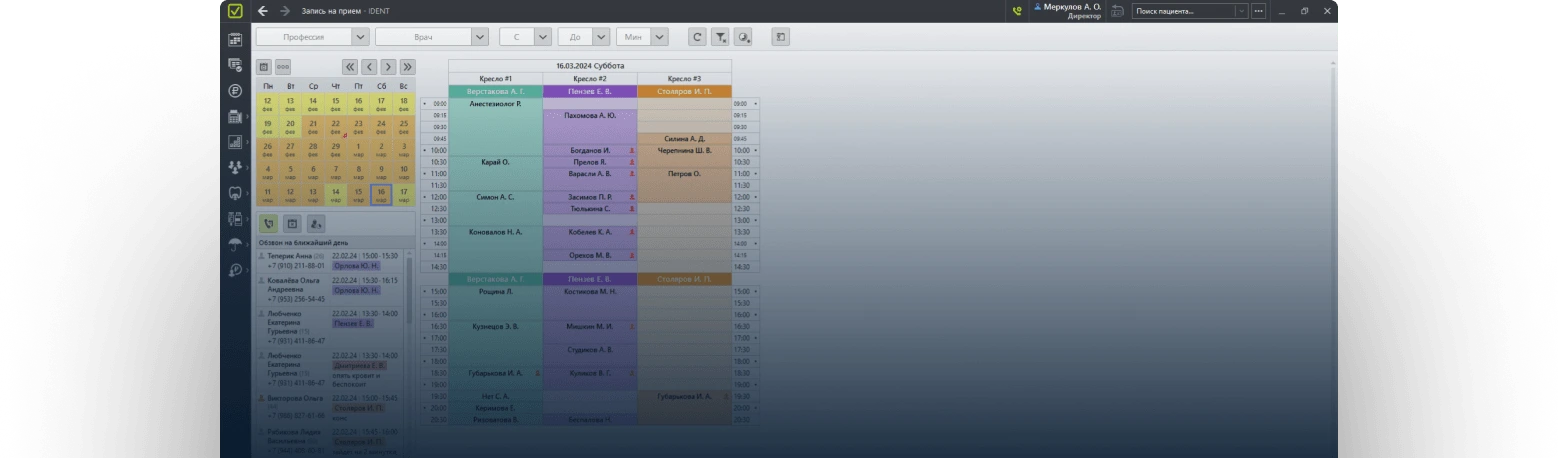This screenshot has height=458, width=1558.
Task: Click the refresh schedule icon
Action: [x=697, y=37]
